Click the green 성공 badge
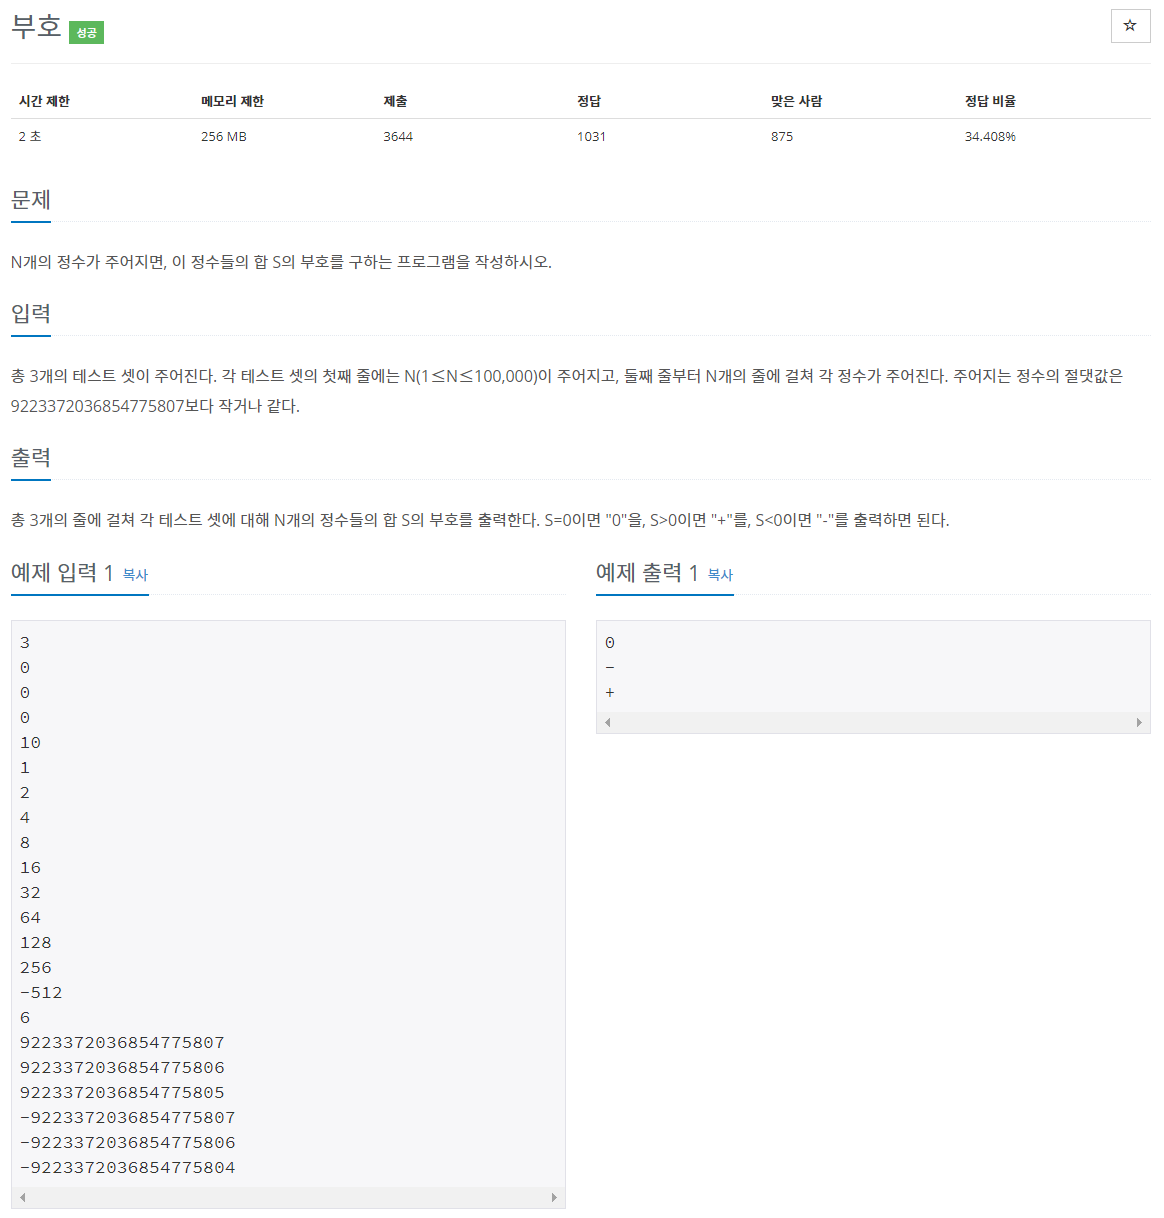The width and height of the screenshot is (1164, 1218). (x=86, y=33)
